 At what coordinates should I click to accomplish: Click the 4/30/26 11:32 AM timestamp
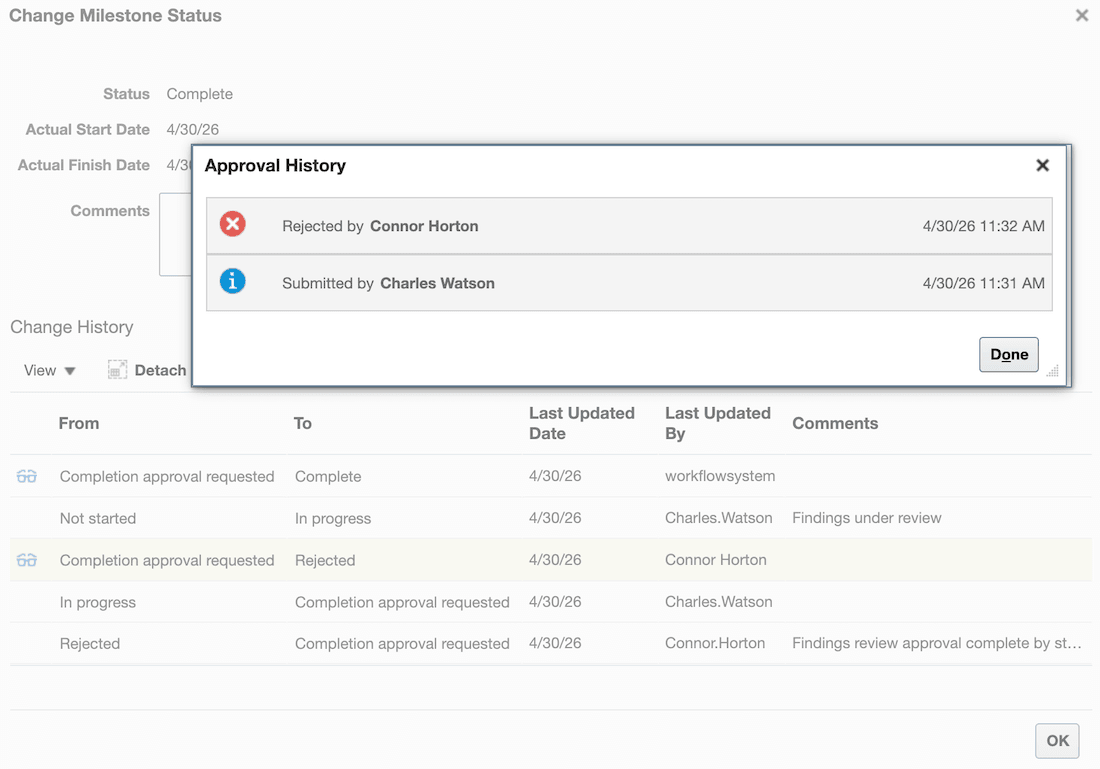tap(984, 226)
